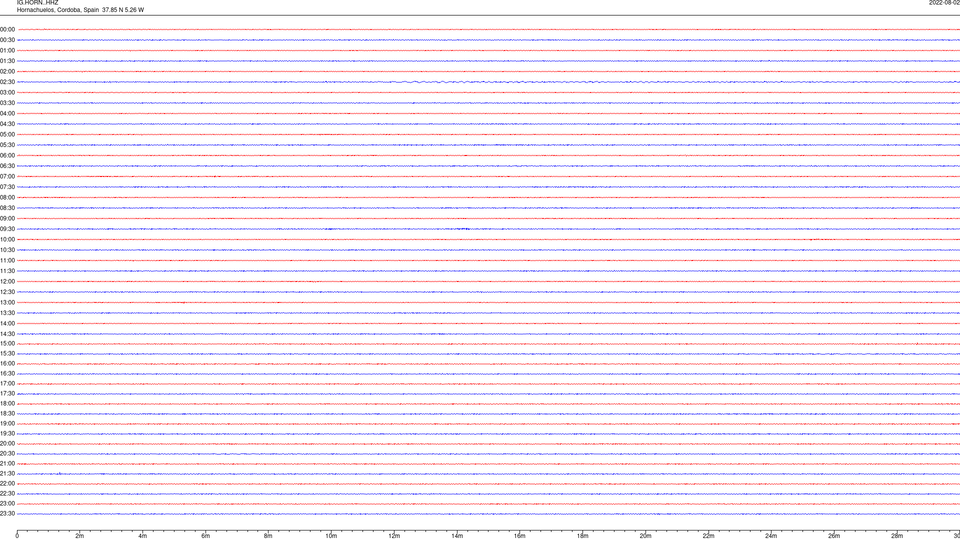Click the 16:00 trace label

click(x=7, y=364)
